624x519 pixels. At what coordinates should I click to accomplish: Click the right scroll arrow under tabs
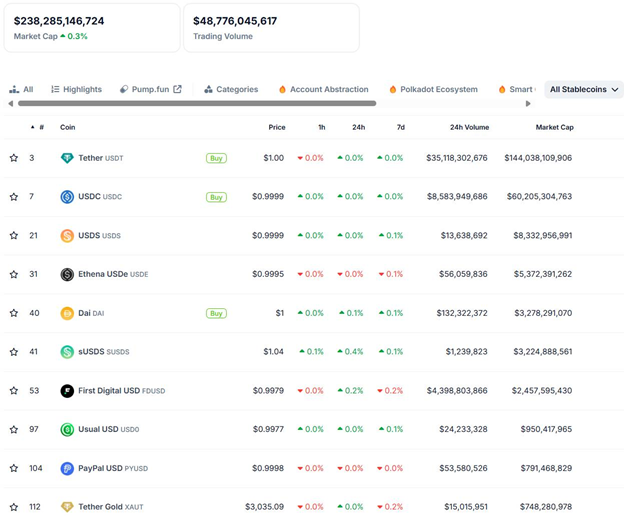[x=528, y=103]
